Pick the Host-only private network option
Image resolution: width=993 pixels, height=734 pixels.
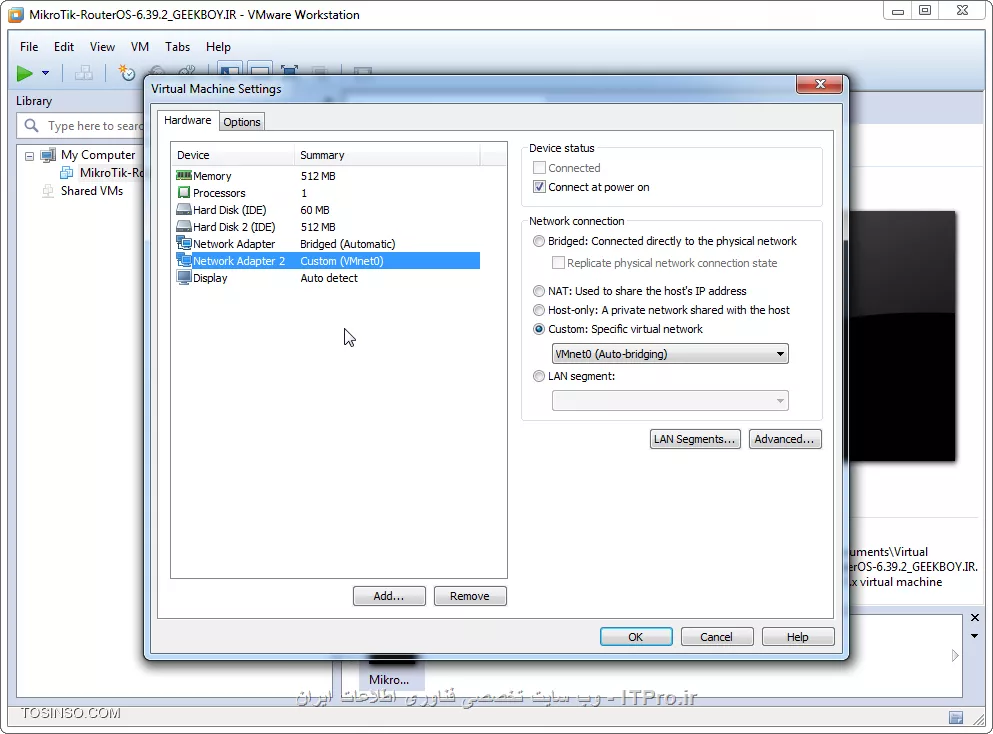point(540,310)
